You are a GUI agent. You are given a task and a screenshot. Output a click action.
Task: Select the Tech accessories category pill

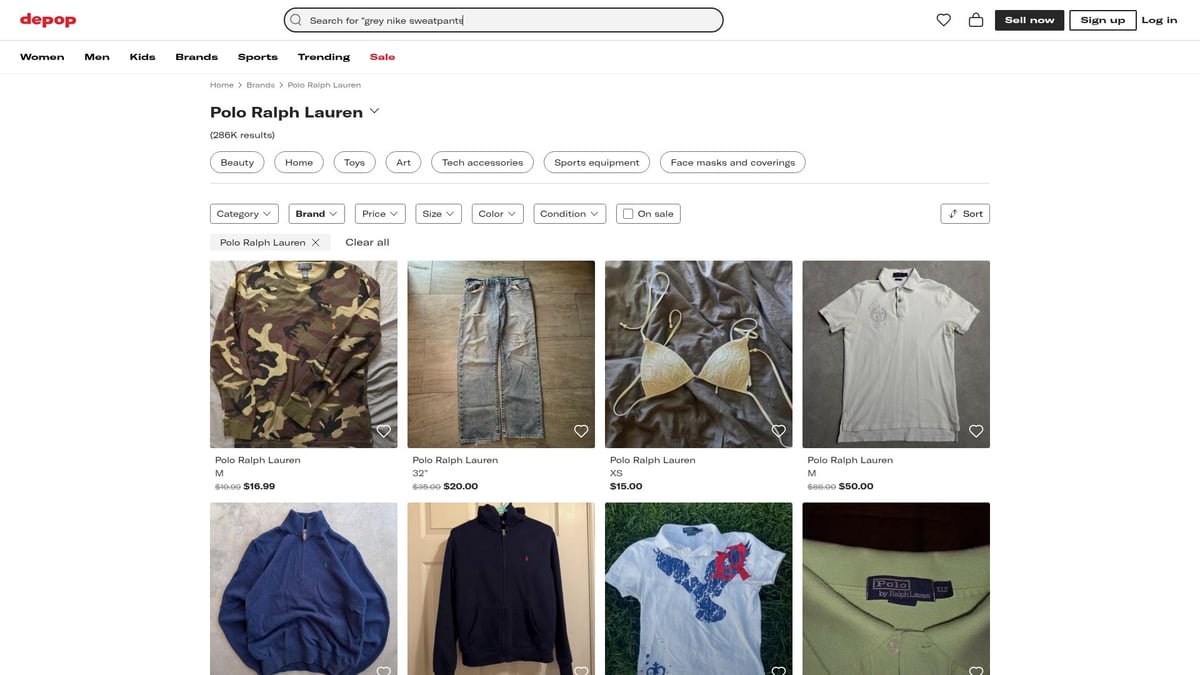coord(482,162)
